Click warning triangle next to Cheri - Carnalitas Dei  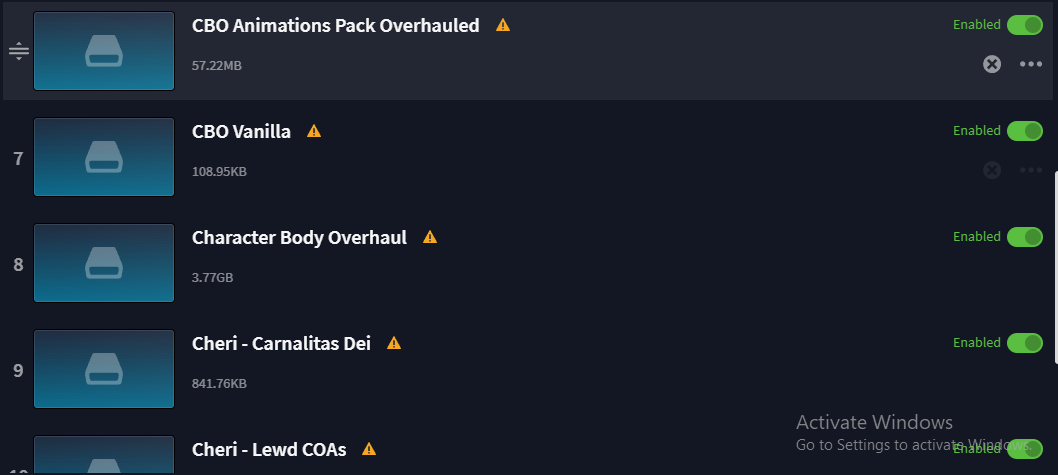(394, 343)
